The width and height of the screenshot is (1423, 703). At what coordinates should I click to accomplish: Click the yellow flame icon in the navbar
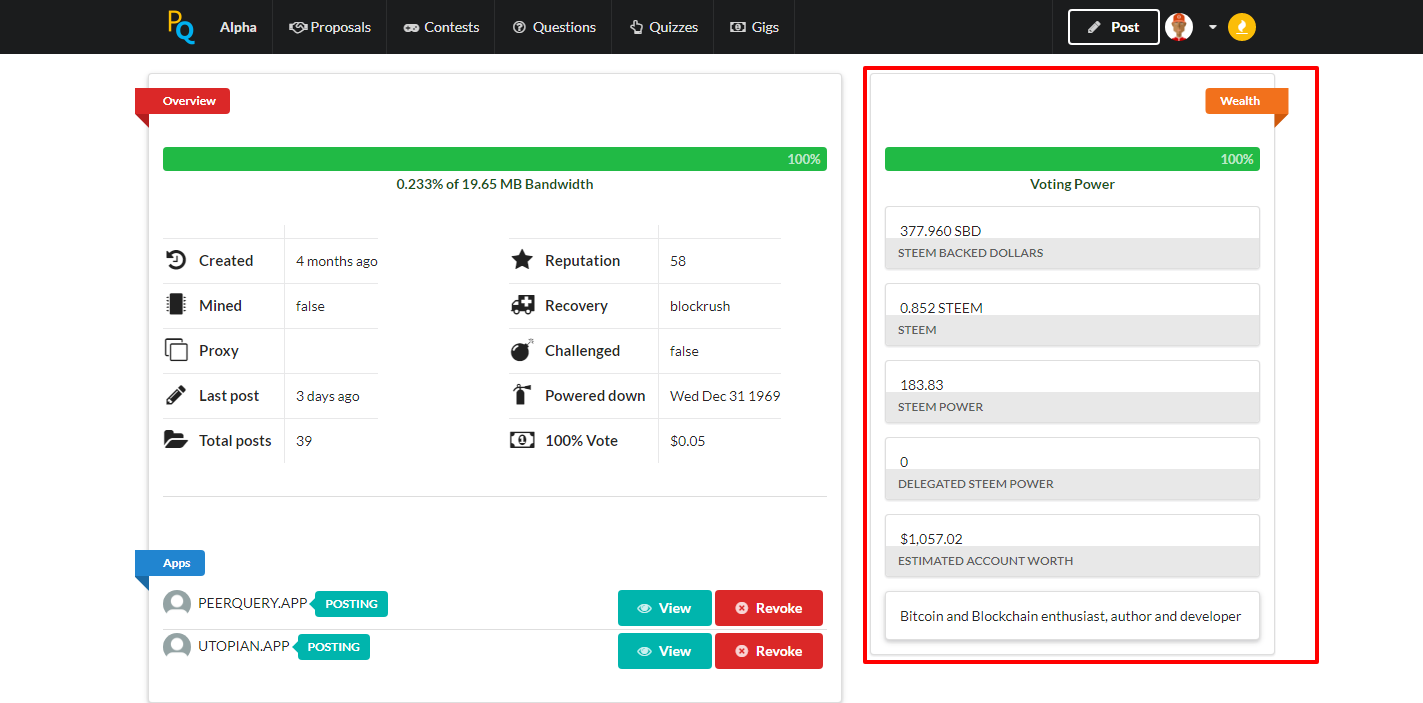(x=1242, y=27)
